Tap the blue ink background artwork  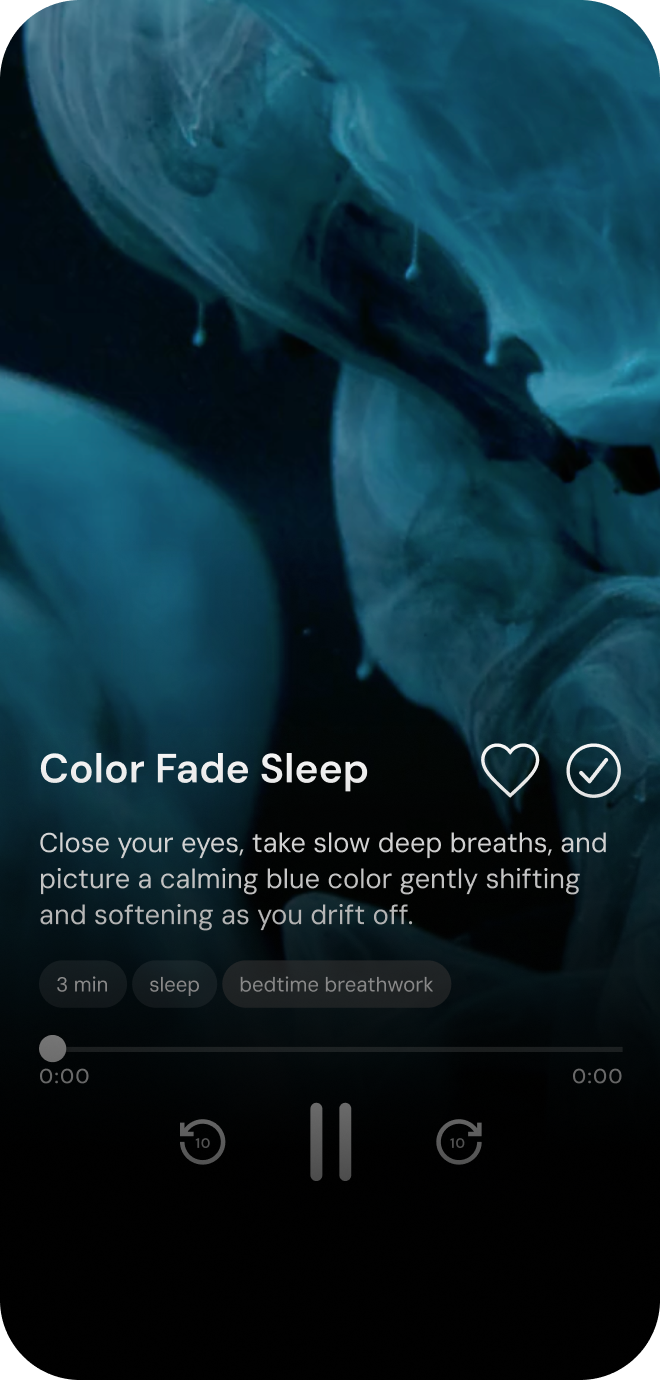[330, 350]
